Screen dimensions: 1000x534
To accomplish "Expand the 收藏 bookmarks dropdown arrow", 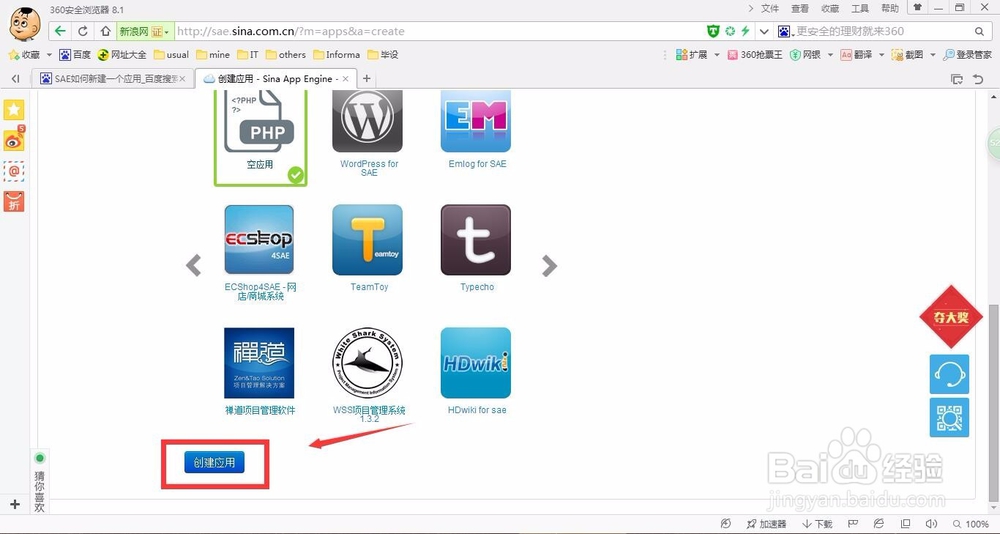I will pos(49,55).
